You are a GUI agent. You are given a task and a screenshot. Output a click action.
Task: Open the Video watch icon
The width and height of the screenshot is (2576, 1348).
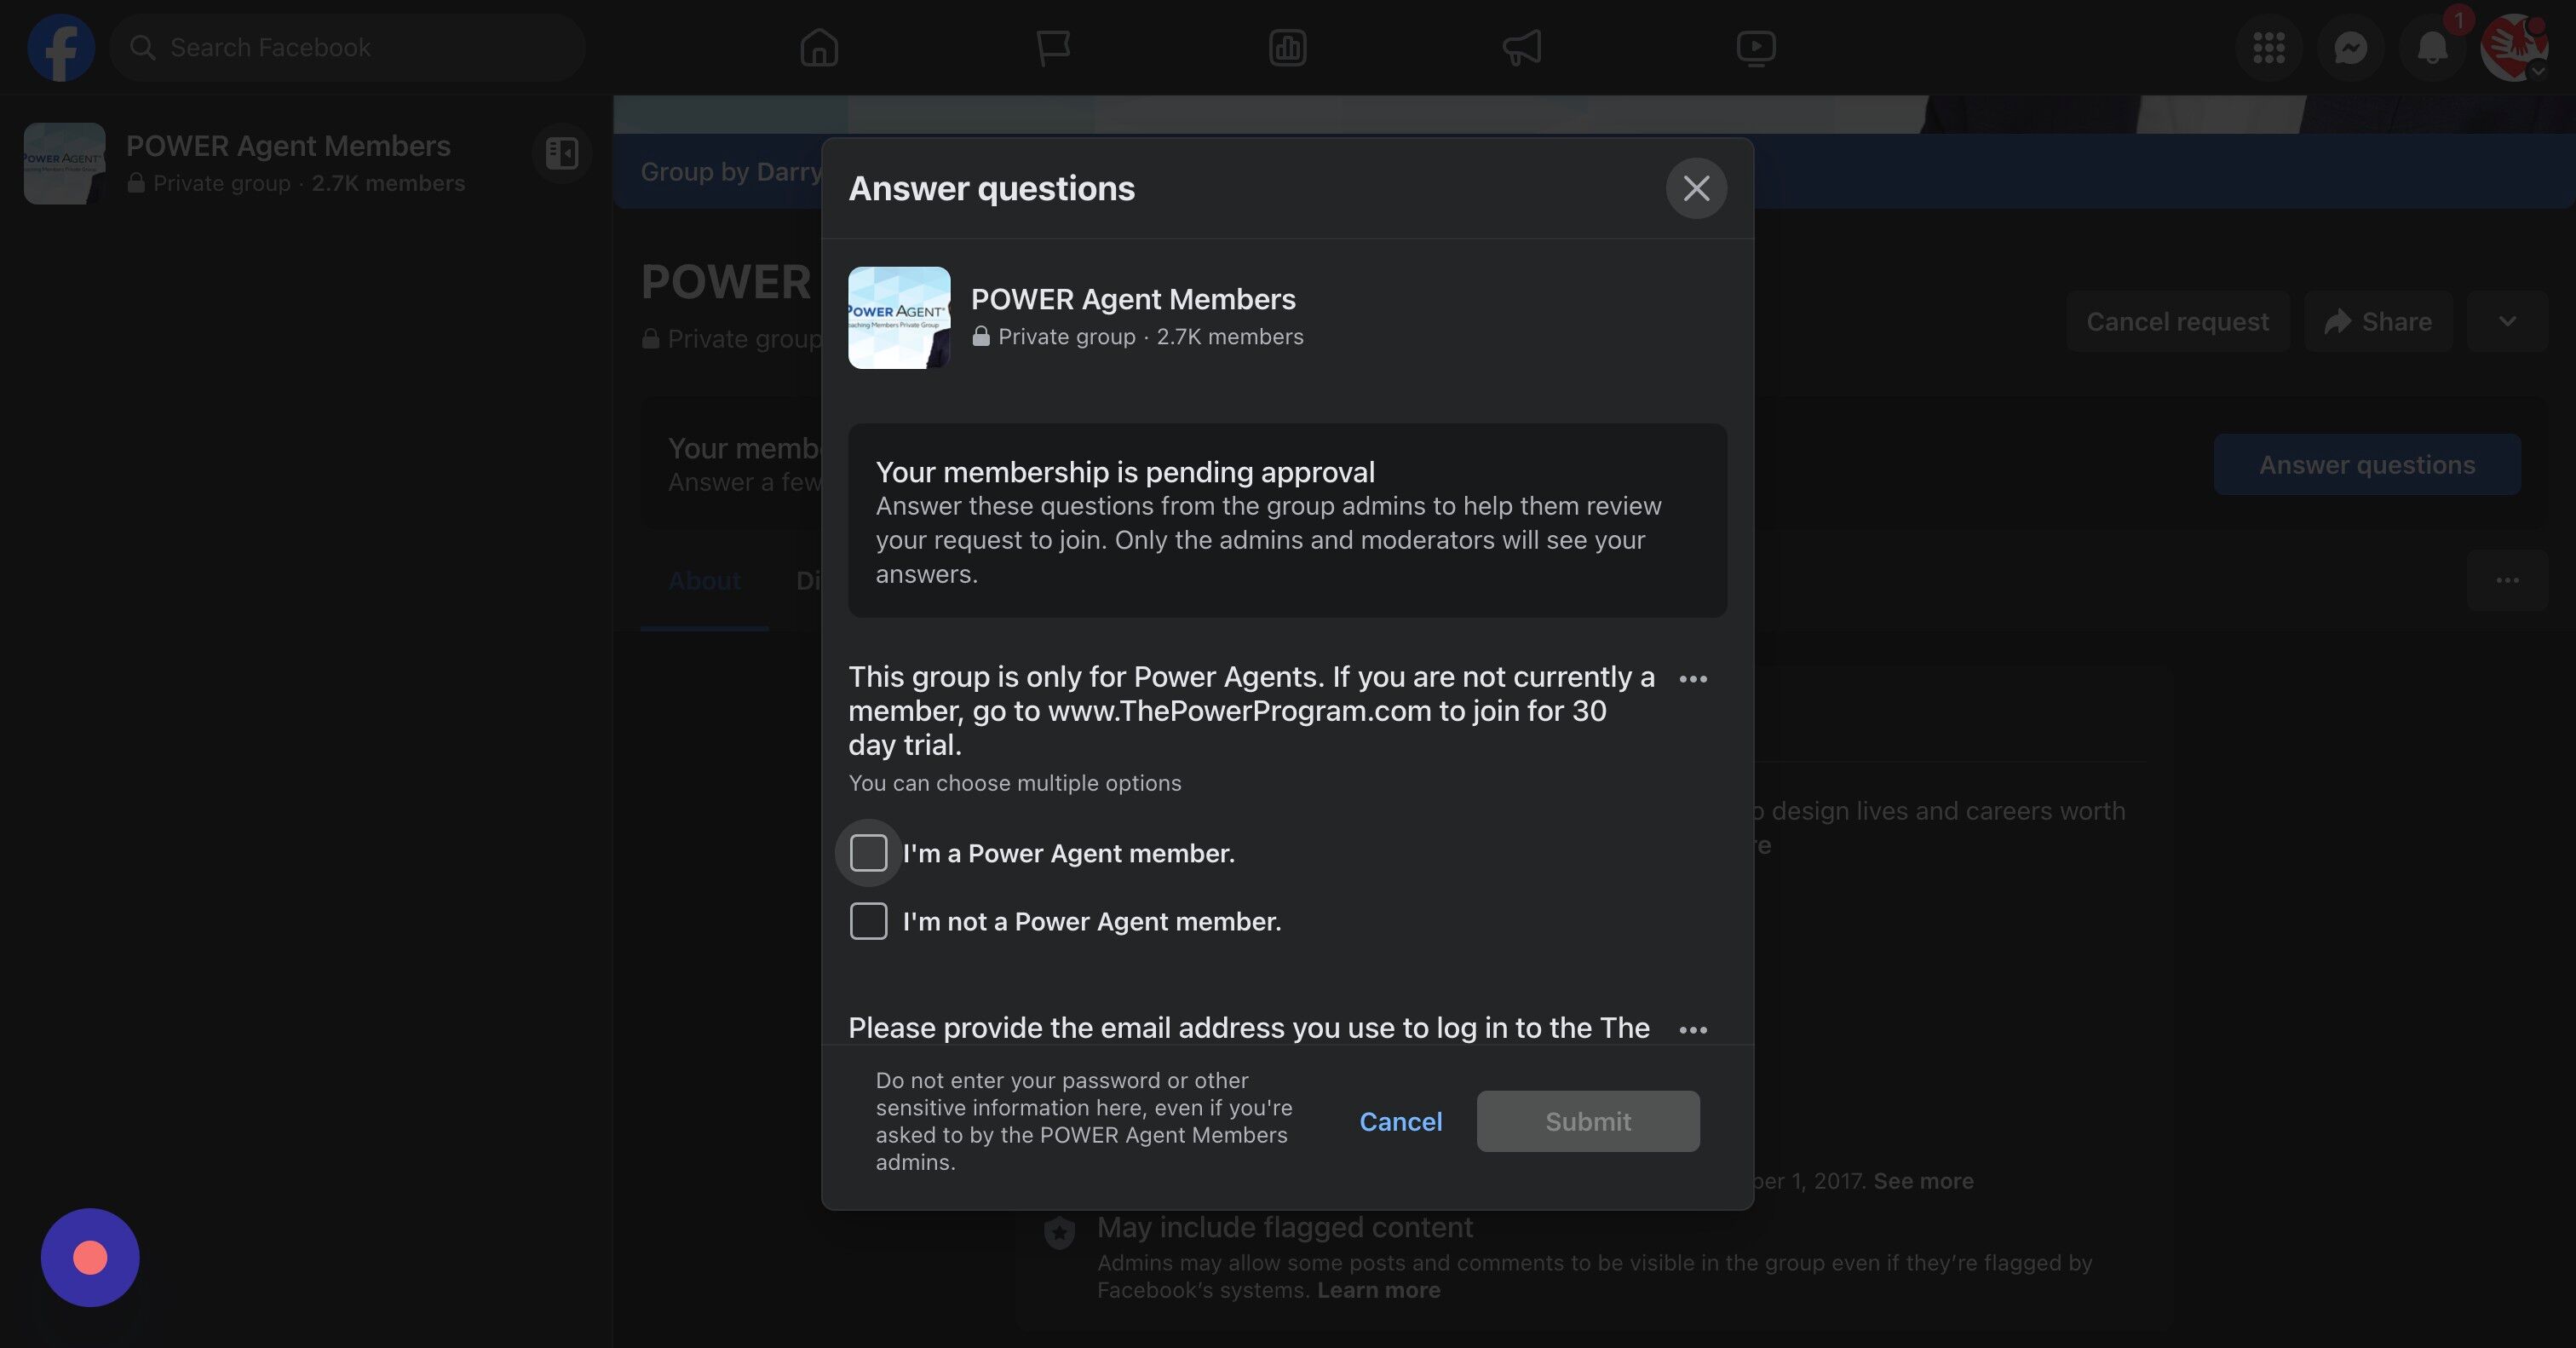[1756, 47]
